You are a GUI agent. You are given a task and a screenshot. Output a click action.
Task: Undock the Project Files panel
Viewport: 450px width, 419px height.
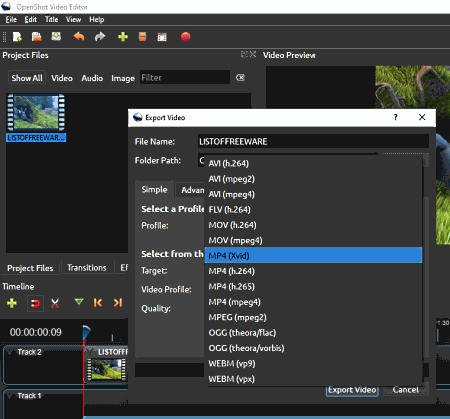pyautogui.click(x=244, y=54)
